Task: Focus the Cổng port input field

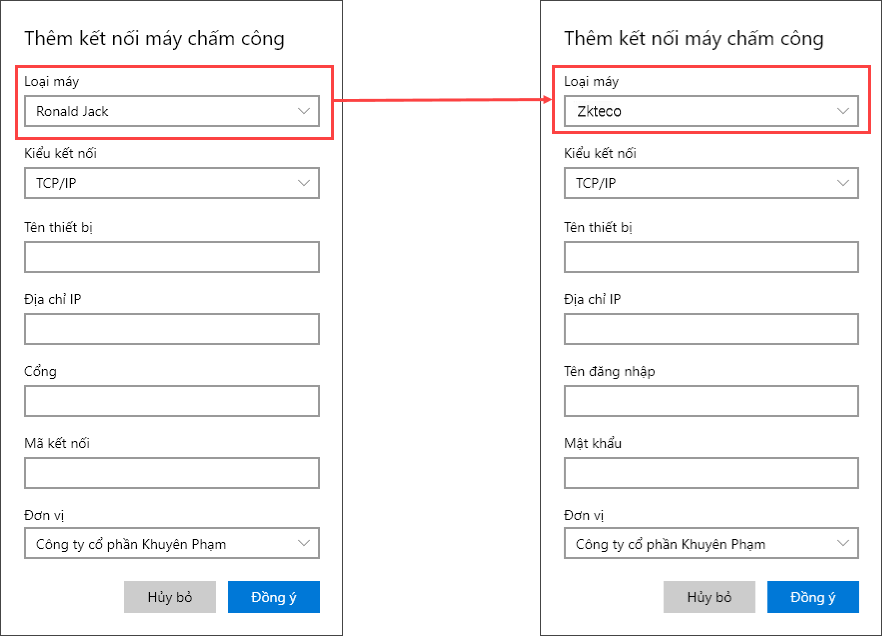Action: tap(171, 401)
